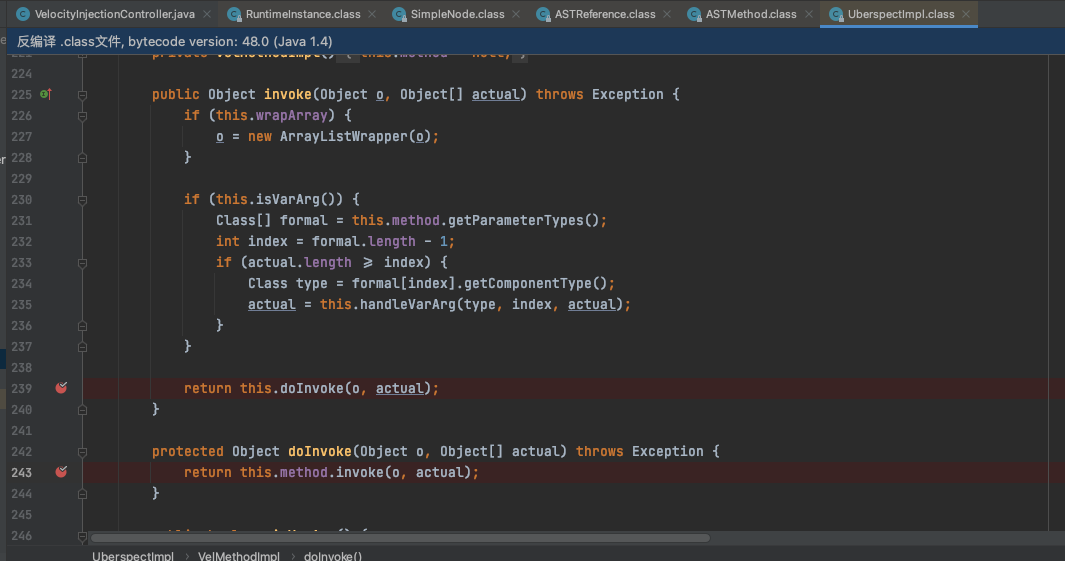The image size is (1065, 561).
Task: Close the VelocityInjectionController.java tab
Action: 207,14
